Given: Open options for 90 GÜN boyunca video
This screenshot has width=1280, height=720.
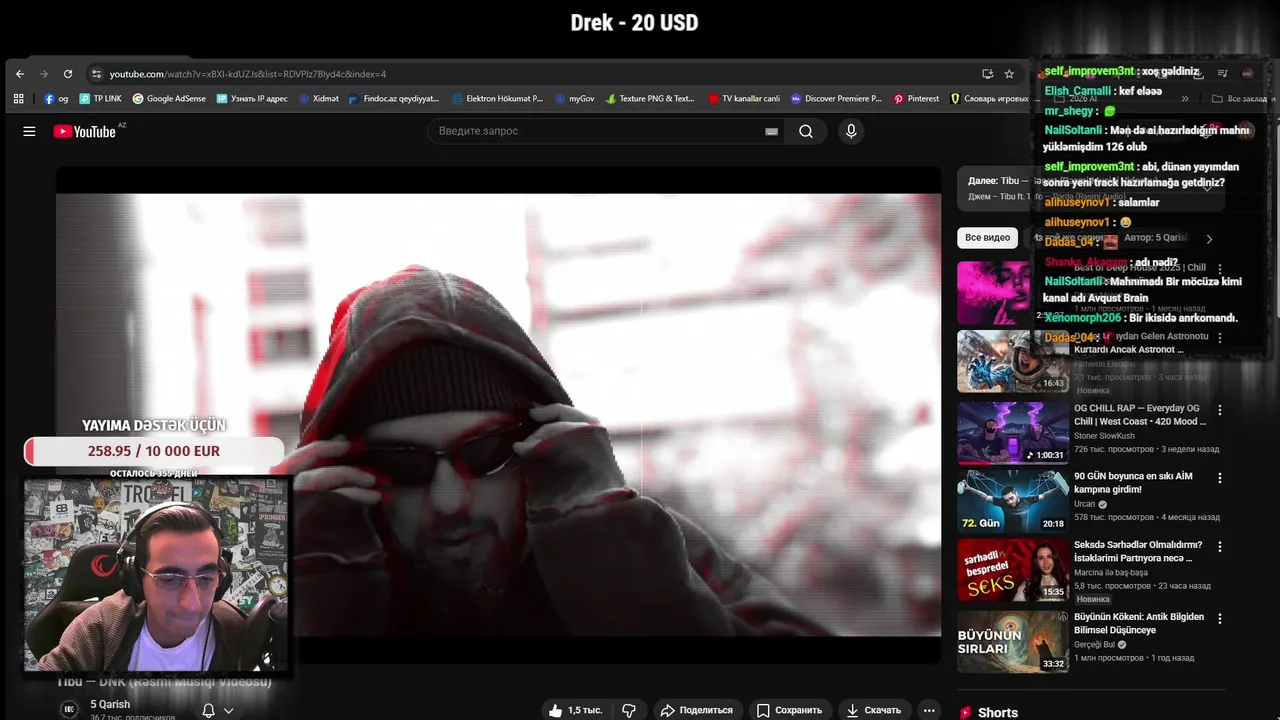Looking at the screenshot, I should (x=1220, y=478).
